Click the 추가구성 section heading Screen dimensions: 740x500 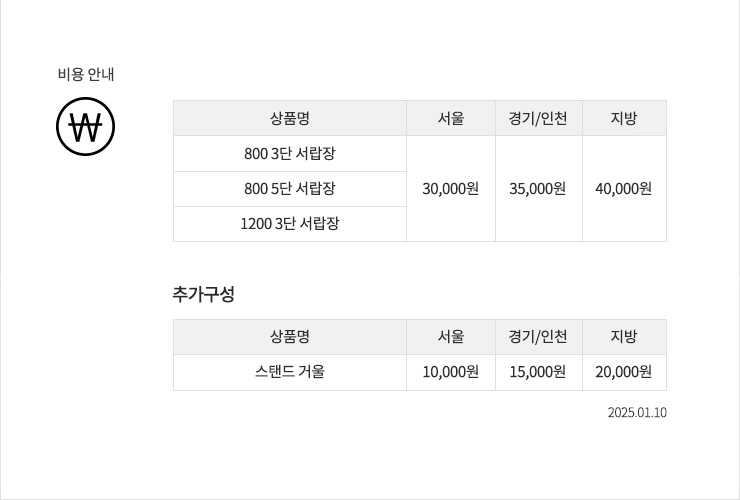(203, 294)
